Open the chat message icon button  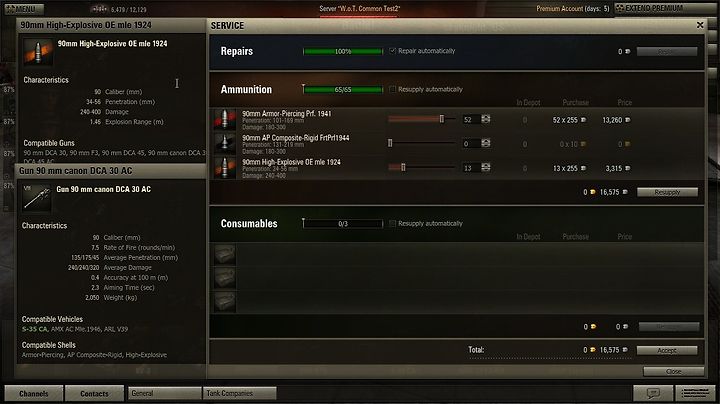[x=653, y=393]
